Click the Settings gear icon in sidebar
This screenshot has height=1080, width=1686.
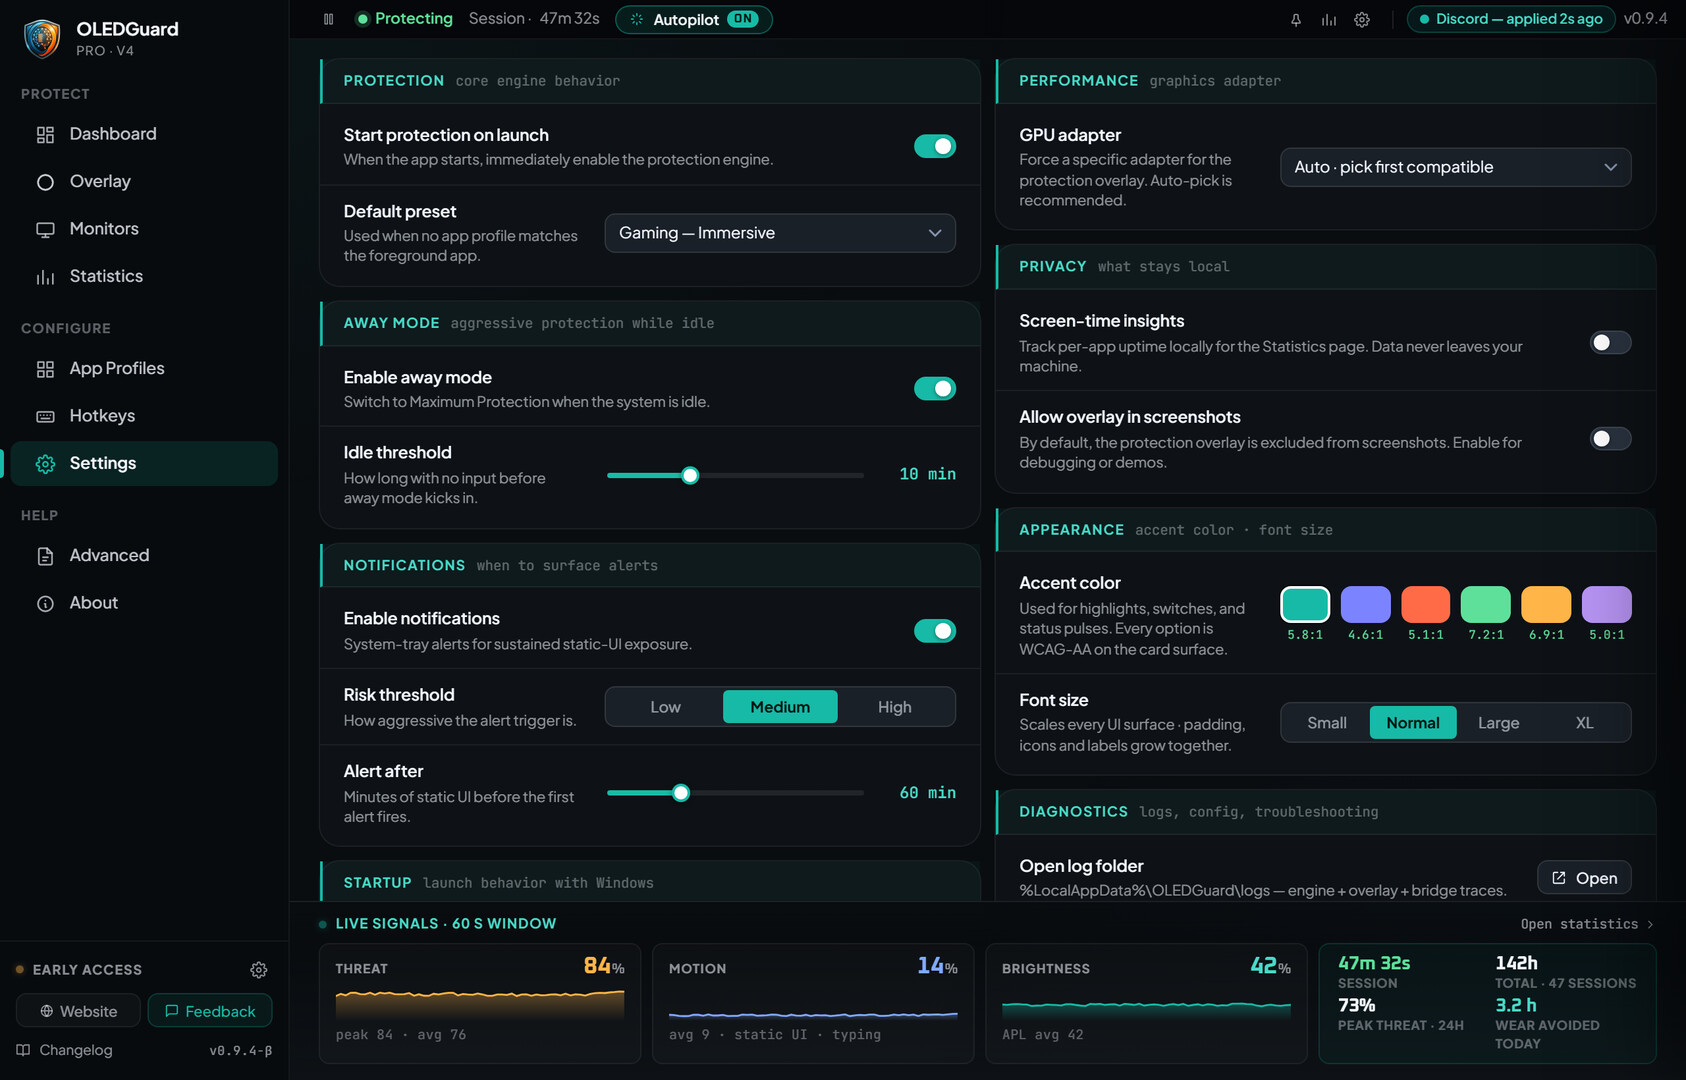tap(45, 464)
